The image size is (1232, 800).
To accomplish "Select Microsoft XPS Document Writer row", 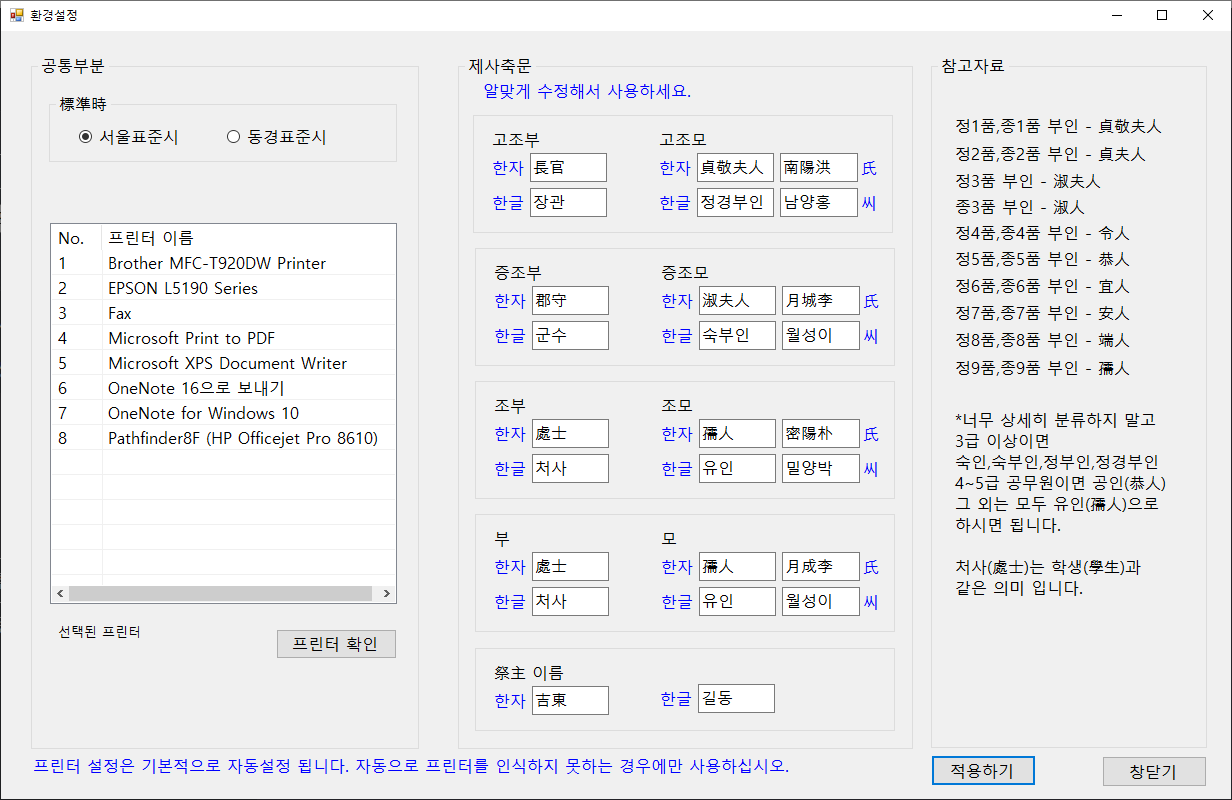I will click(223, 363).
